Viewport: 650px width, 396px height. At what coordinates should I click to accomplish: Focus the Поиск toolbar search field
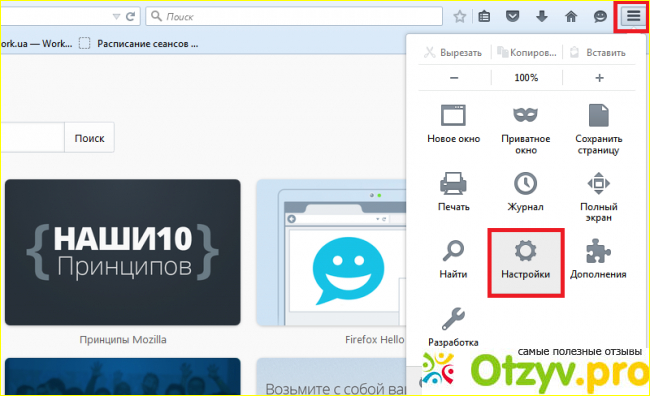pos(294,16)
